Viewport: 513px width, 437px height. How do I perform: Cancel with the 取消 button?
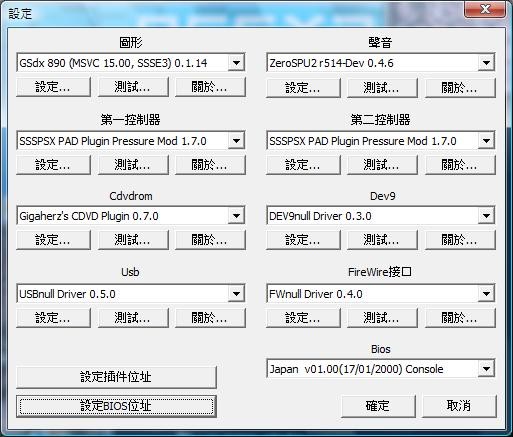459,406
